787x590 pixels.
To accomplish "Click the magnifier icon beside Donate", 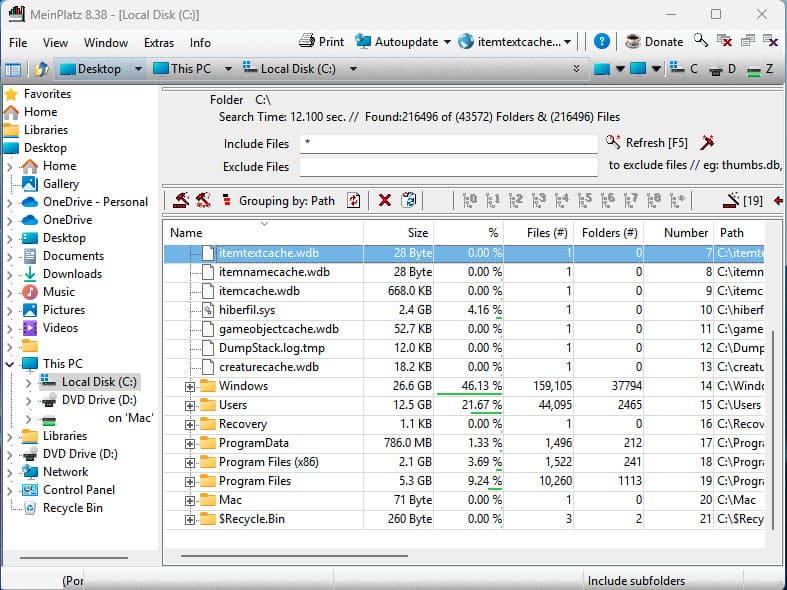I will pos(701,42).
